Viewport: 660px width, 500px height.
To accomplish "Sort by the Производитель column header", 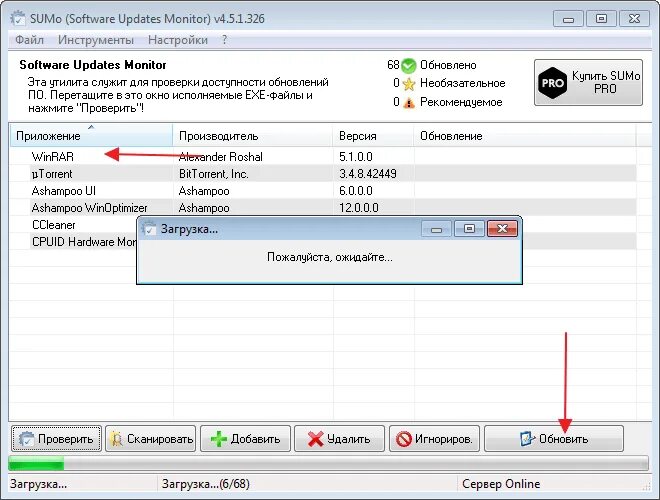I will point(253,136).
